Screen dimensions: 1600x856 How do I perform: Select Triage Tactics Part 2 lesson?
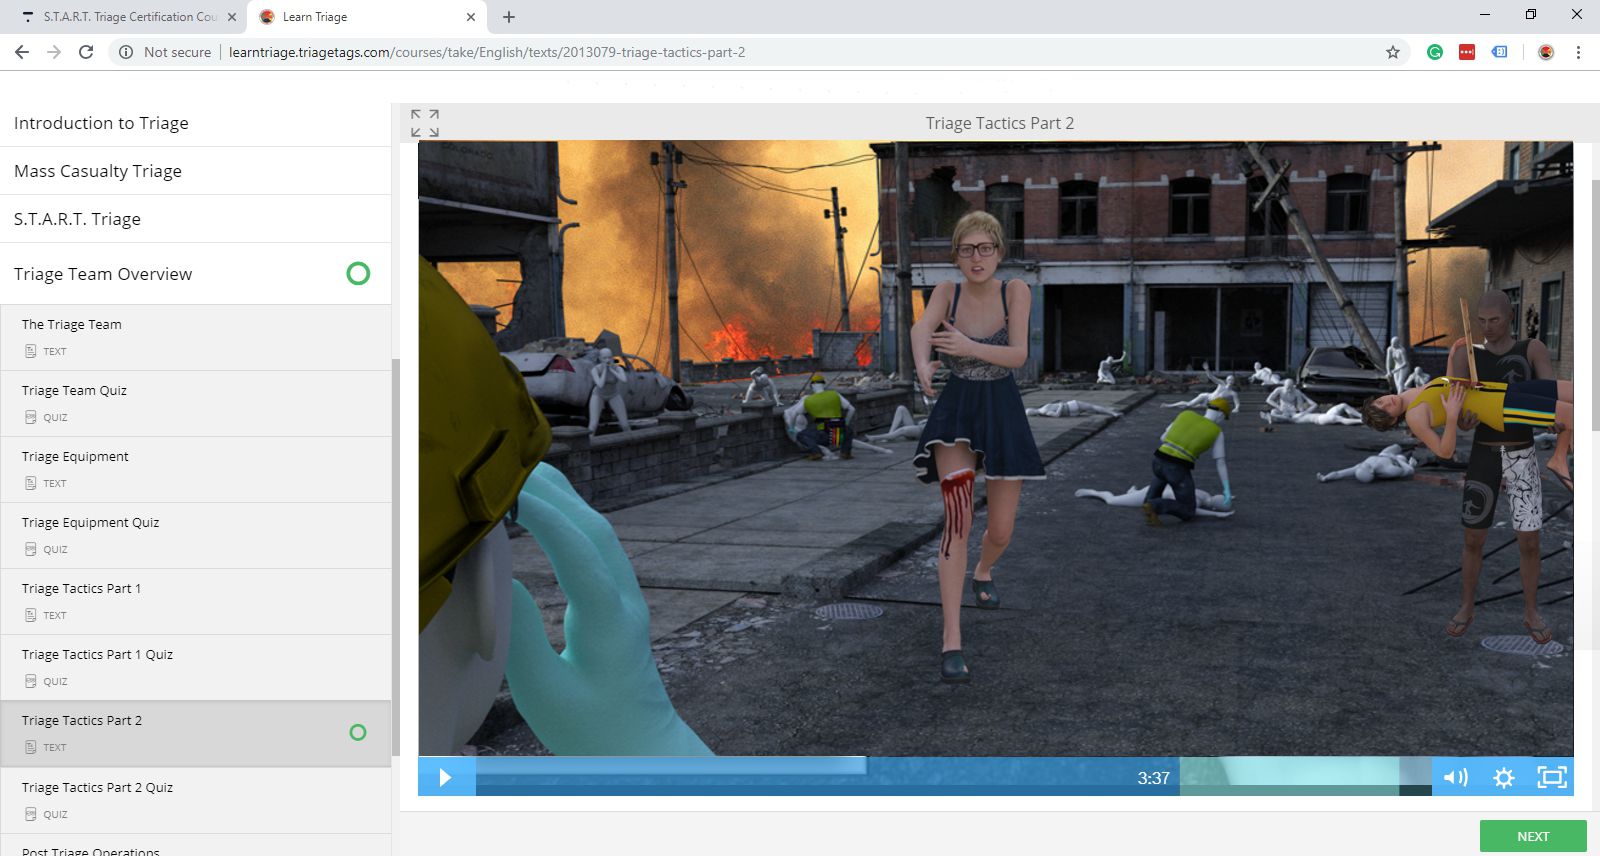[195, 734]
